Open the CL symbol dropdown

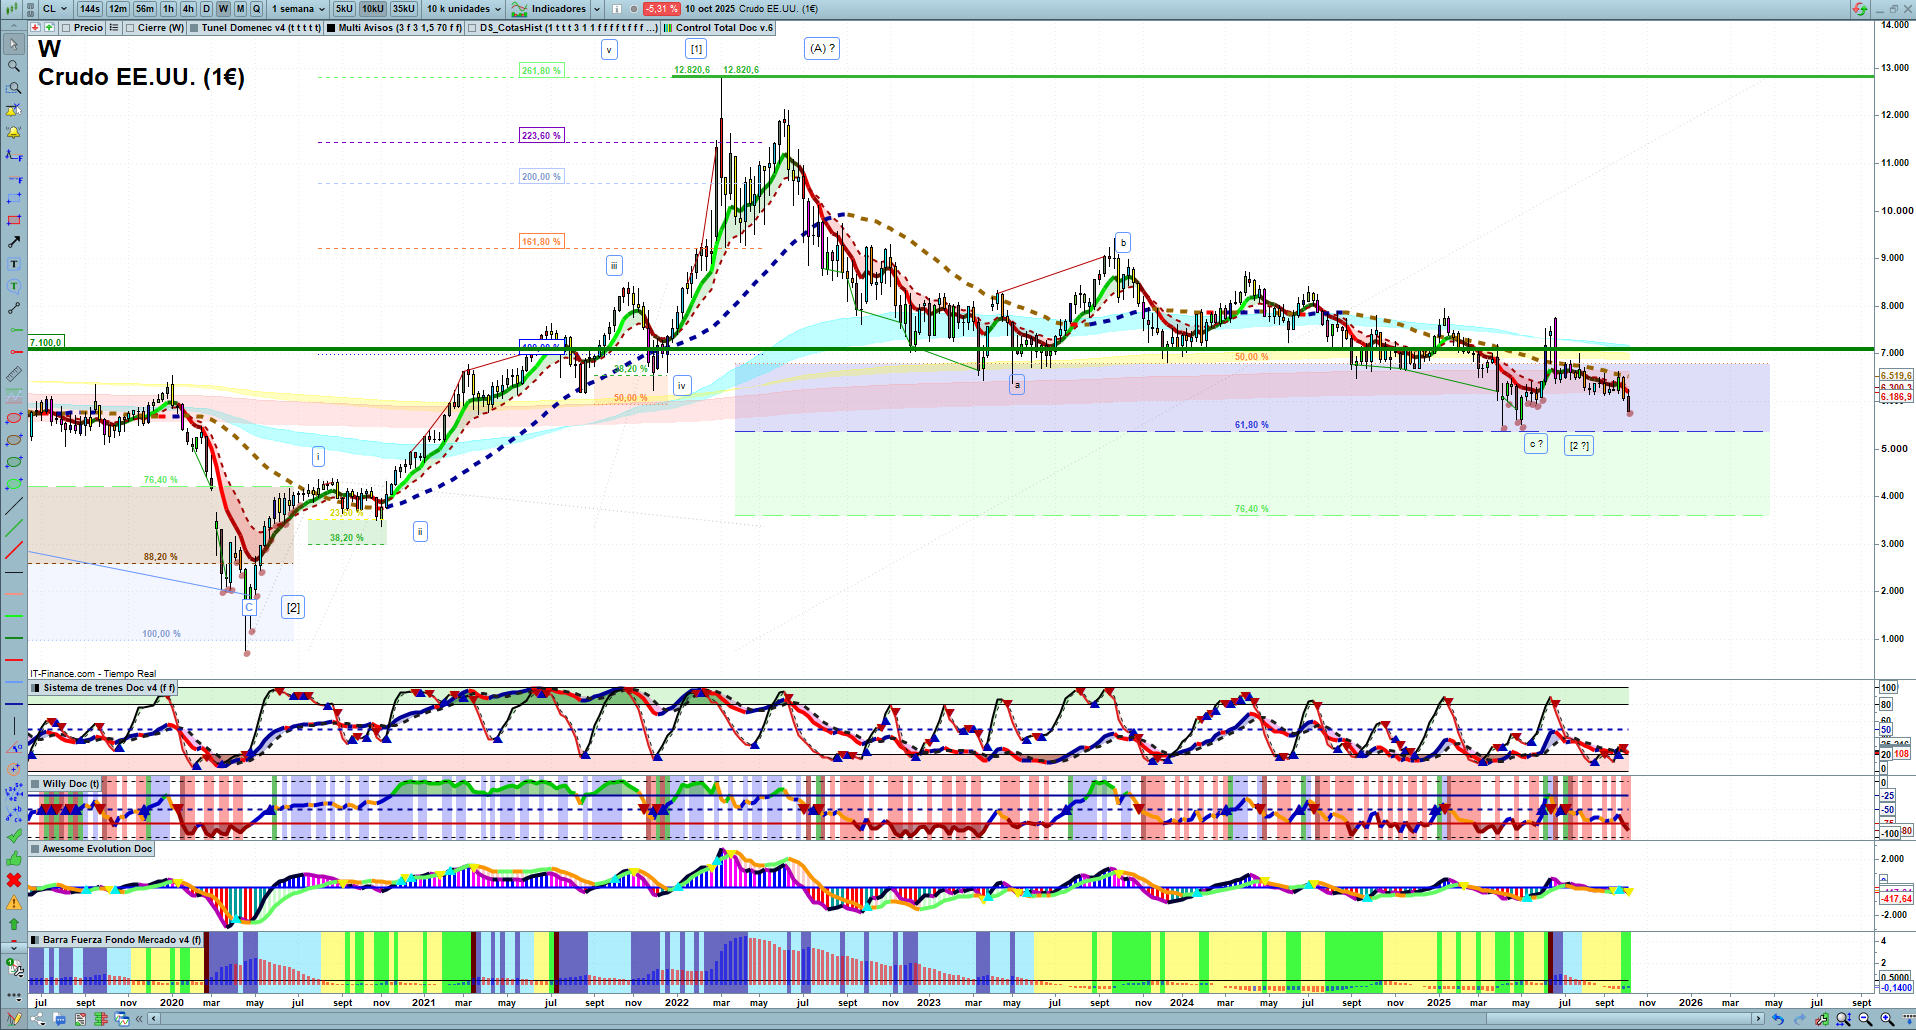(55, 9)
